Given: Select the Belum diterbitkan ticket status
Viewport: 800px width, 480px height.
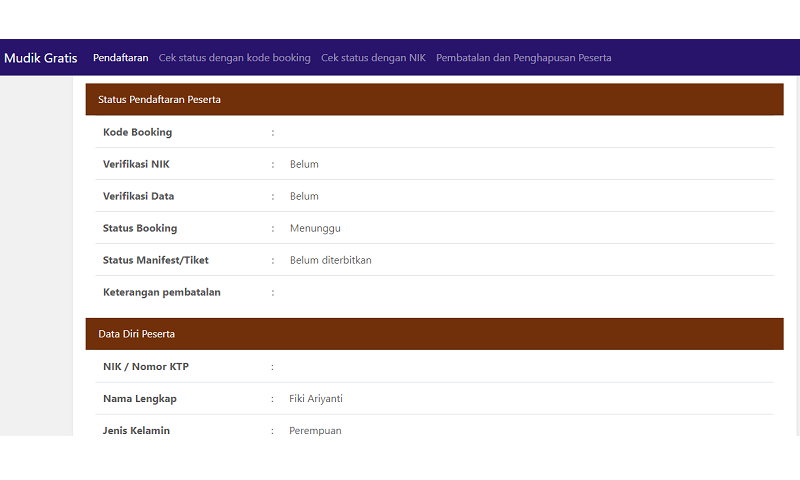Looking at the screenshot, I should pyautogui.click(x=330, y=260).
